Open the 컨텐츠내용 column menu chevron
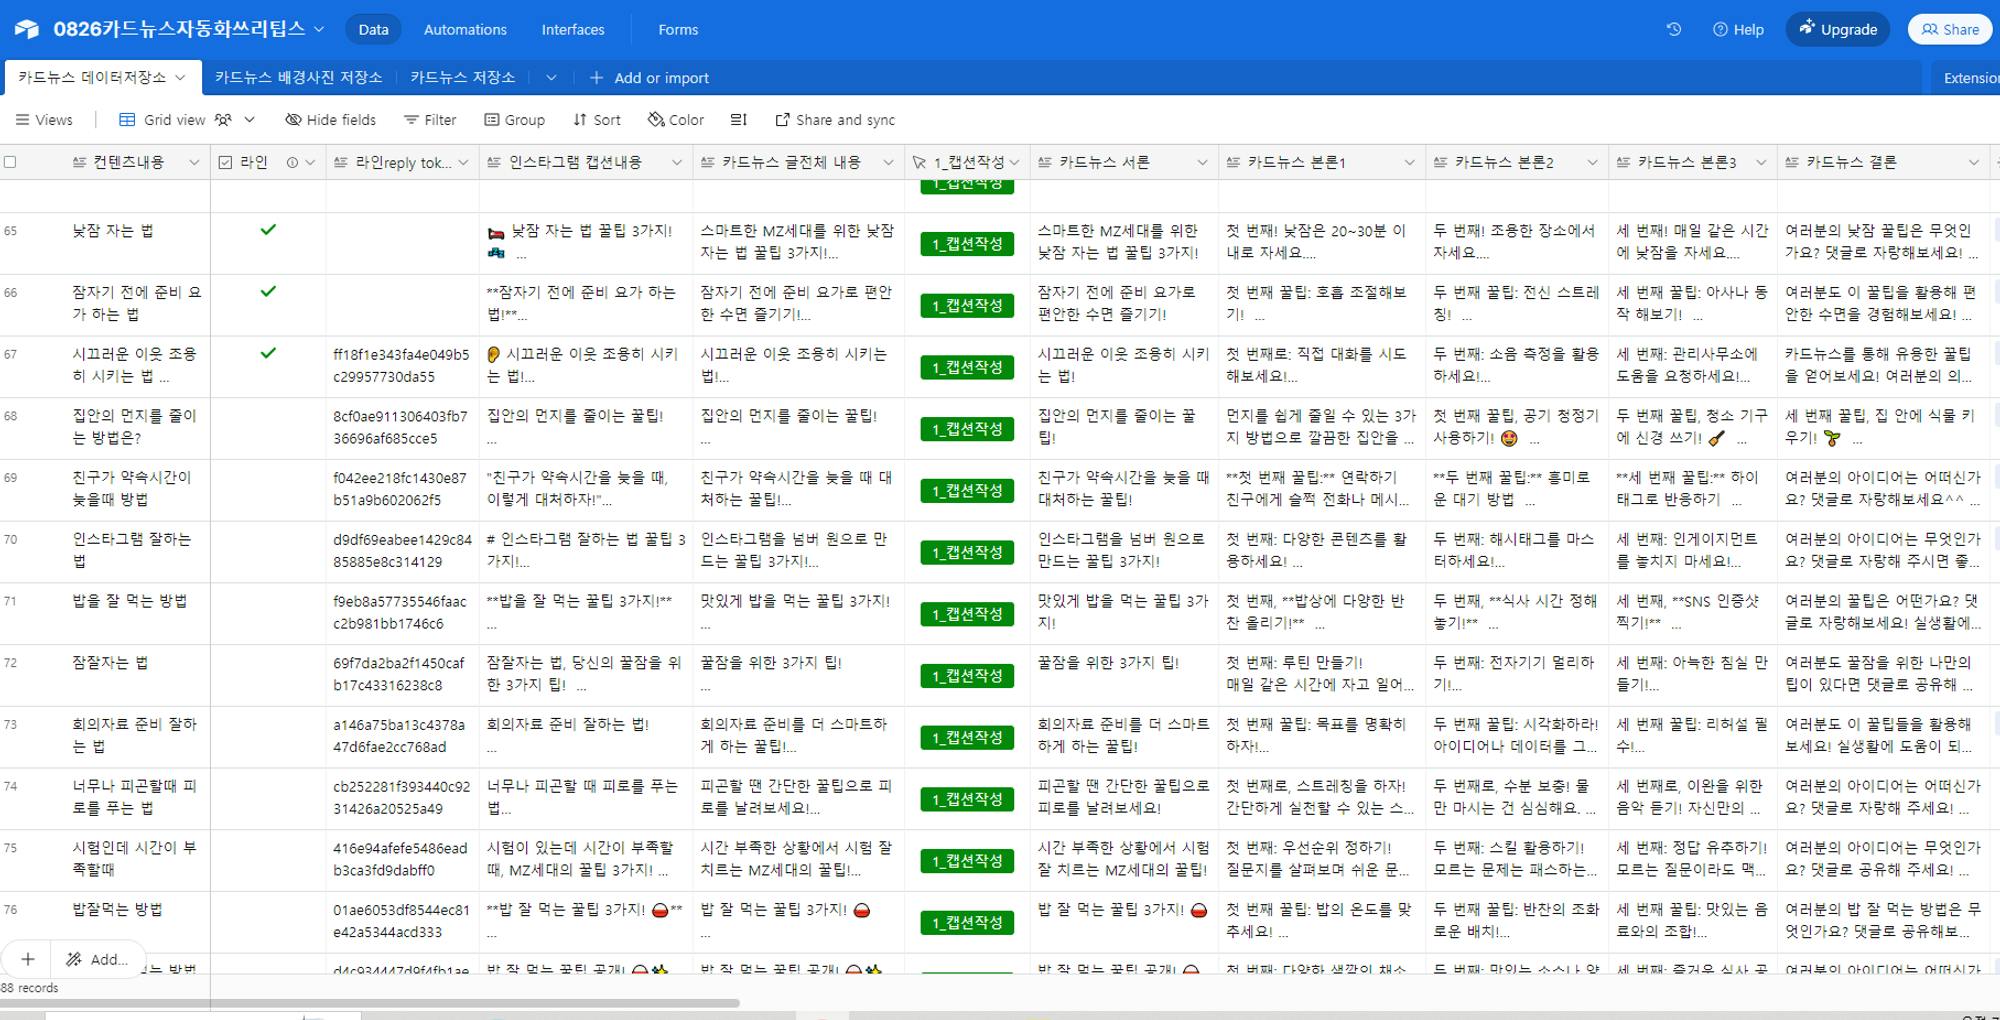The width and height of the screenshot is (2000, 1020). pos(194,162)
